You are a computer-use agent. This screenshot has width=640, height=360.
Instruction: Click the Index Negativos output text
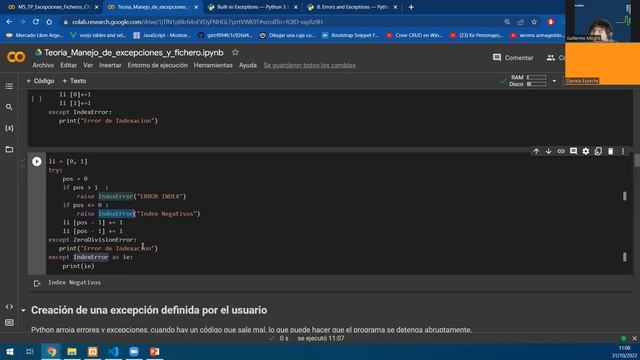[x=74, y=282]
